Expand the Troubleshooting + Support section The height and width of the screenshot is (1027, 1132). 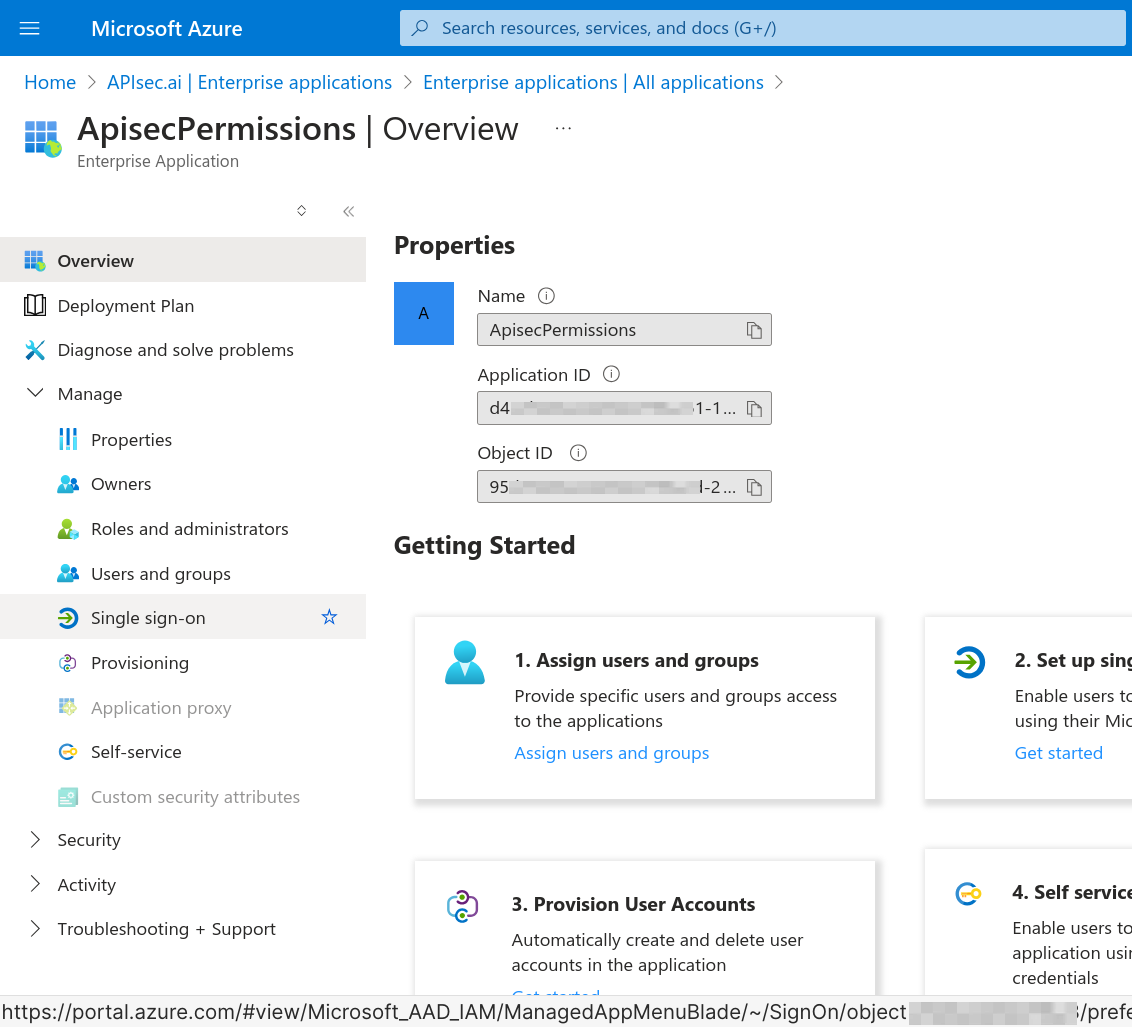pyautogui.click(x=35, y=929)
